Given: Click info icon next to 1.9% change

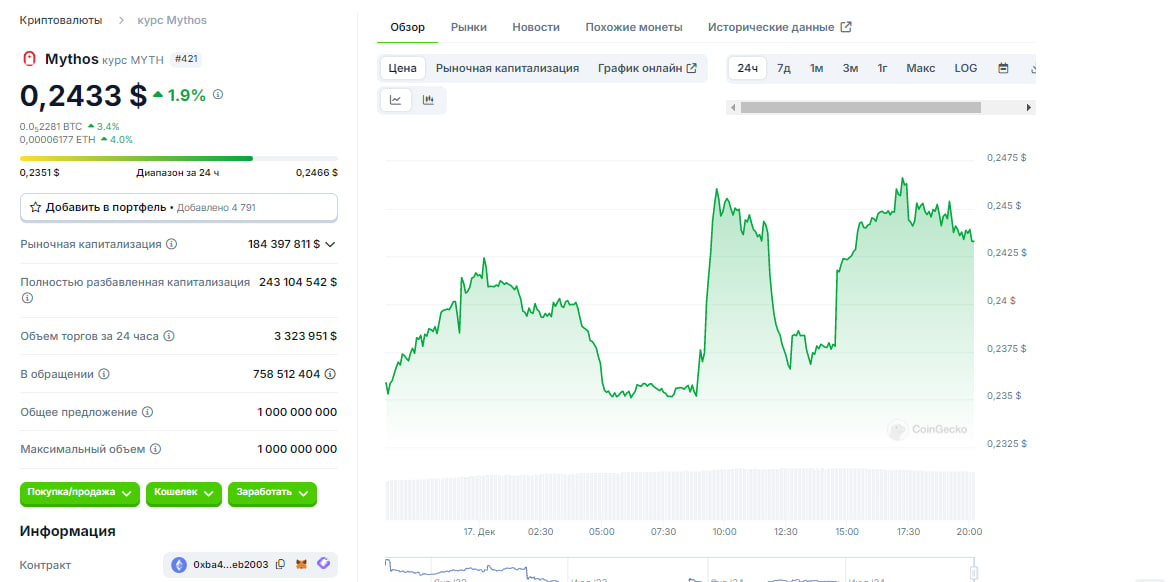Looking at the screenshot, I should [x=218, y=95].
